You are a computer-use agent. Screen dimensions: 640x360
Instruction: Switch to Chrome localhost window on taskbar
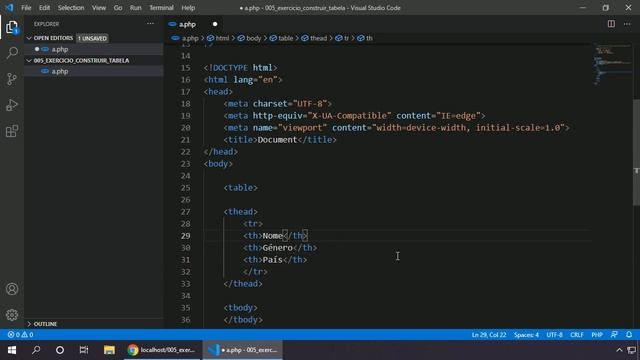click(162, 350)
